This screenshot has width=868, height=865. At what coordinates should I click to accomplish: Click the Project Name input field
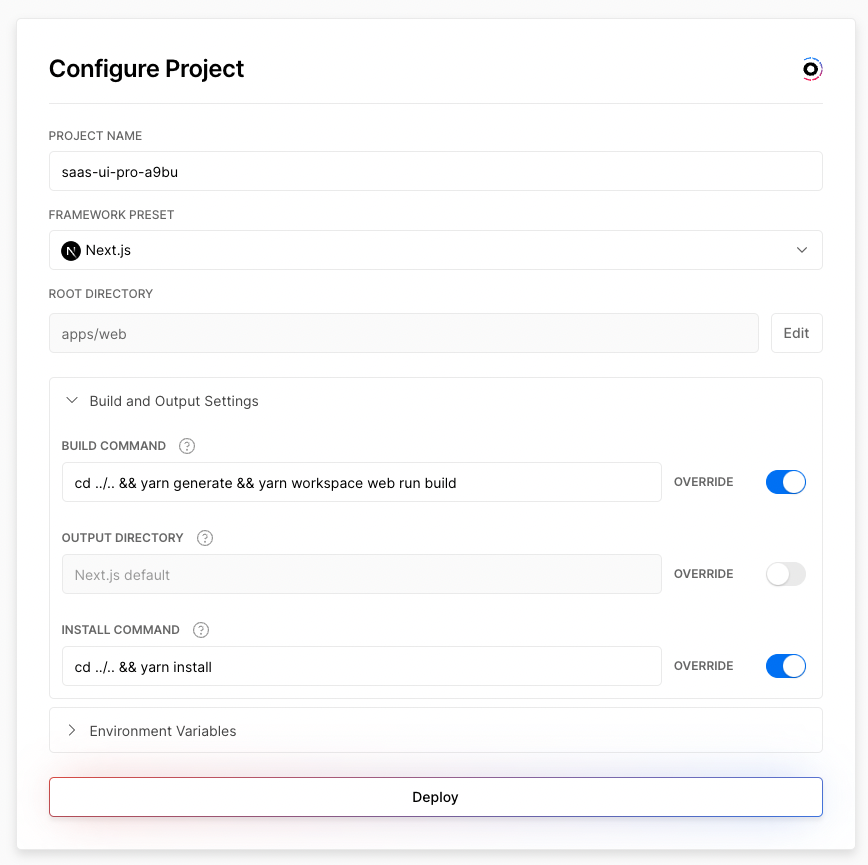pos(436,171)
